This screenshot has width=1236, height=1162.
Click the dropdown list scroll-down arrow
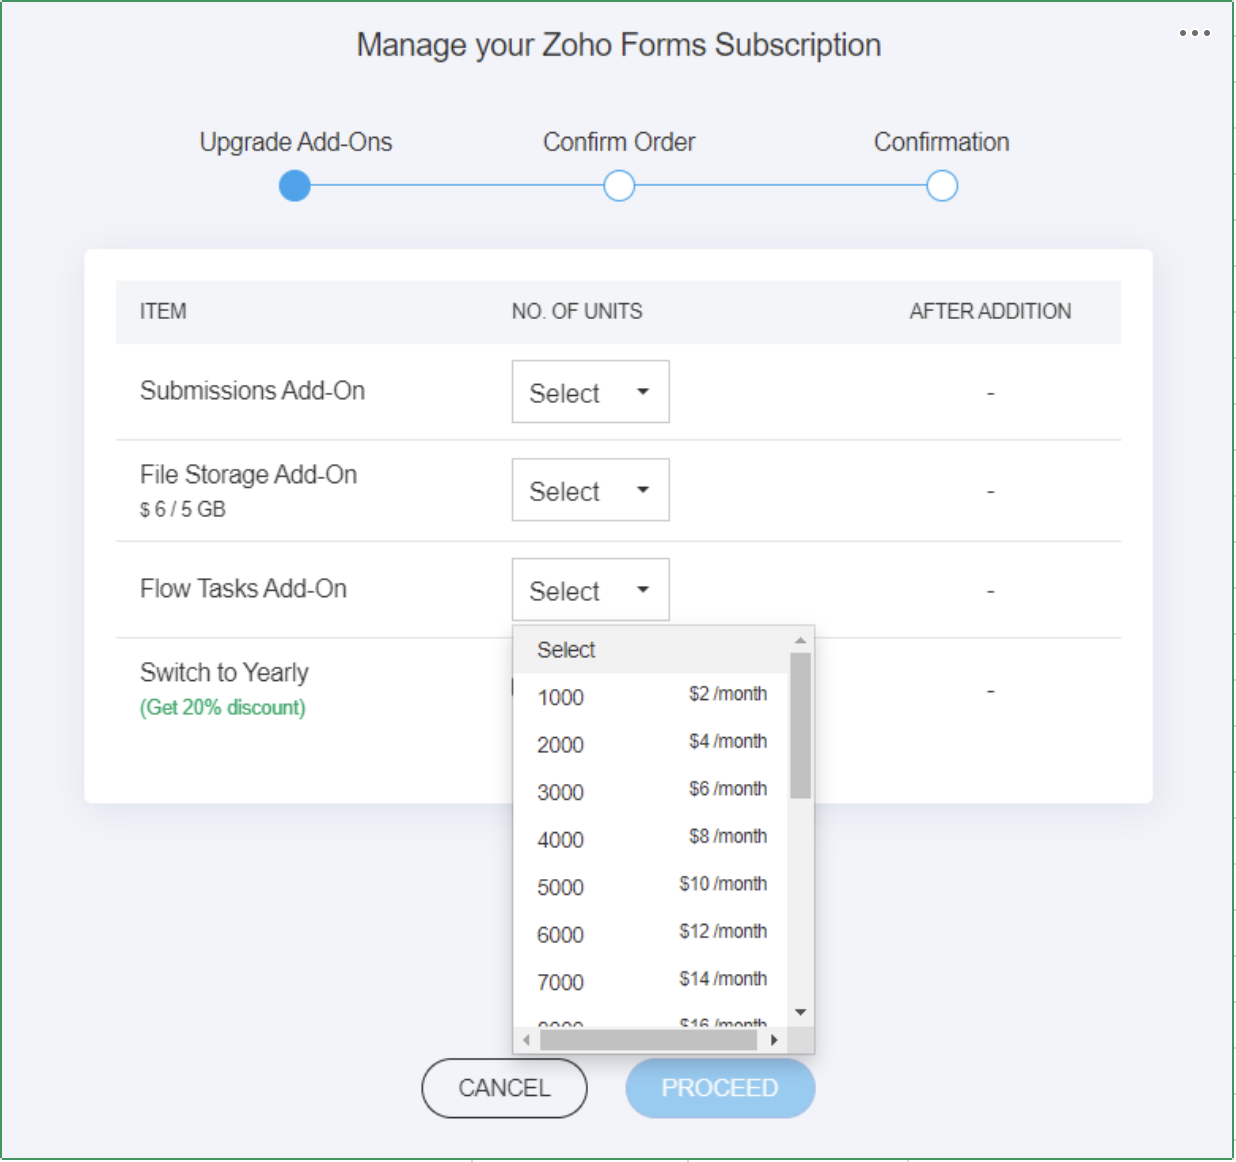pos(800,1012)
